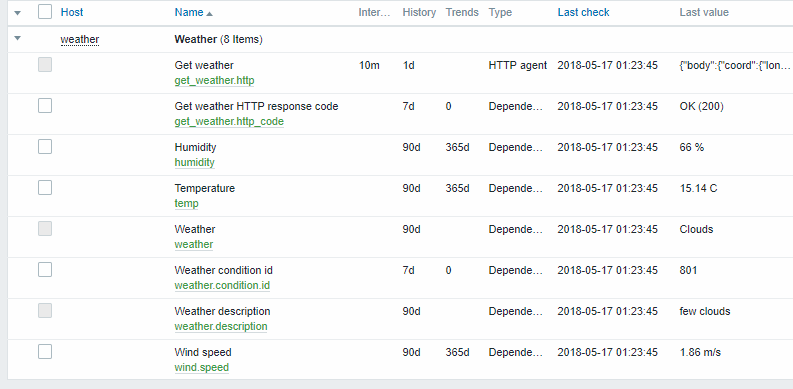Click the Weather (8 Items) group title
793x389 pixels.
[x=218, y=39]
